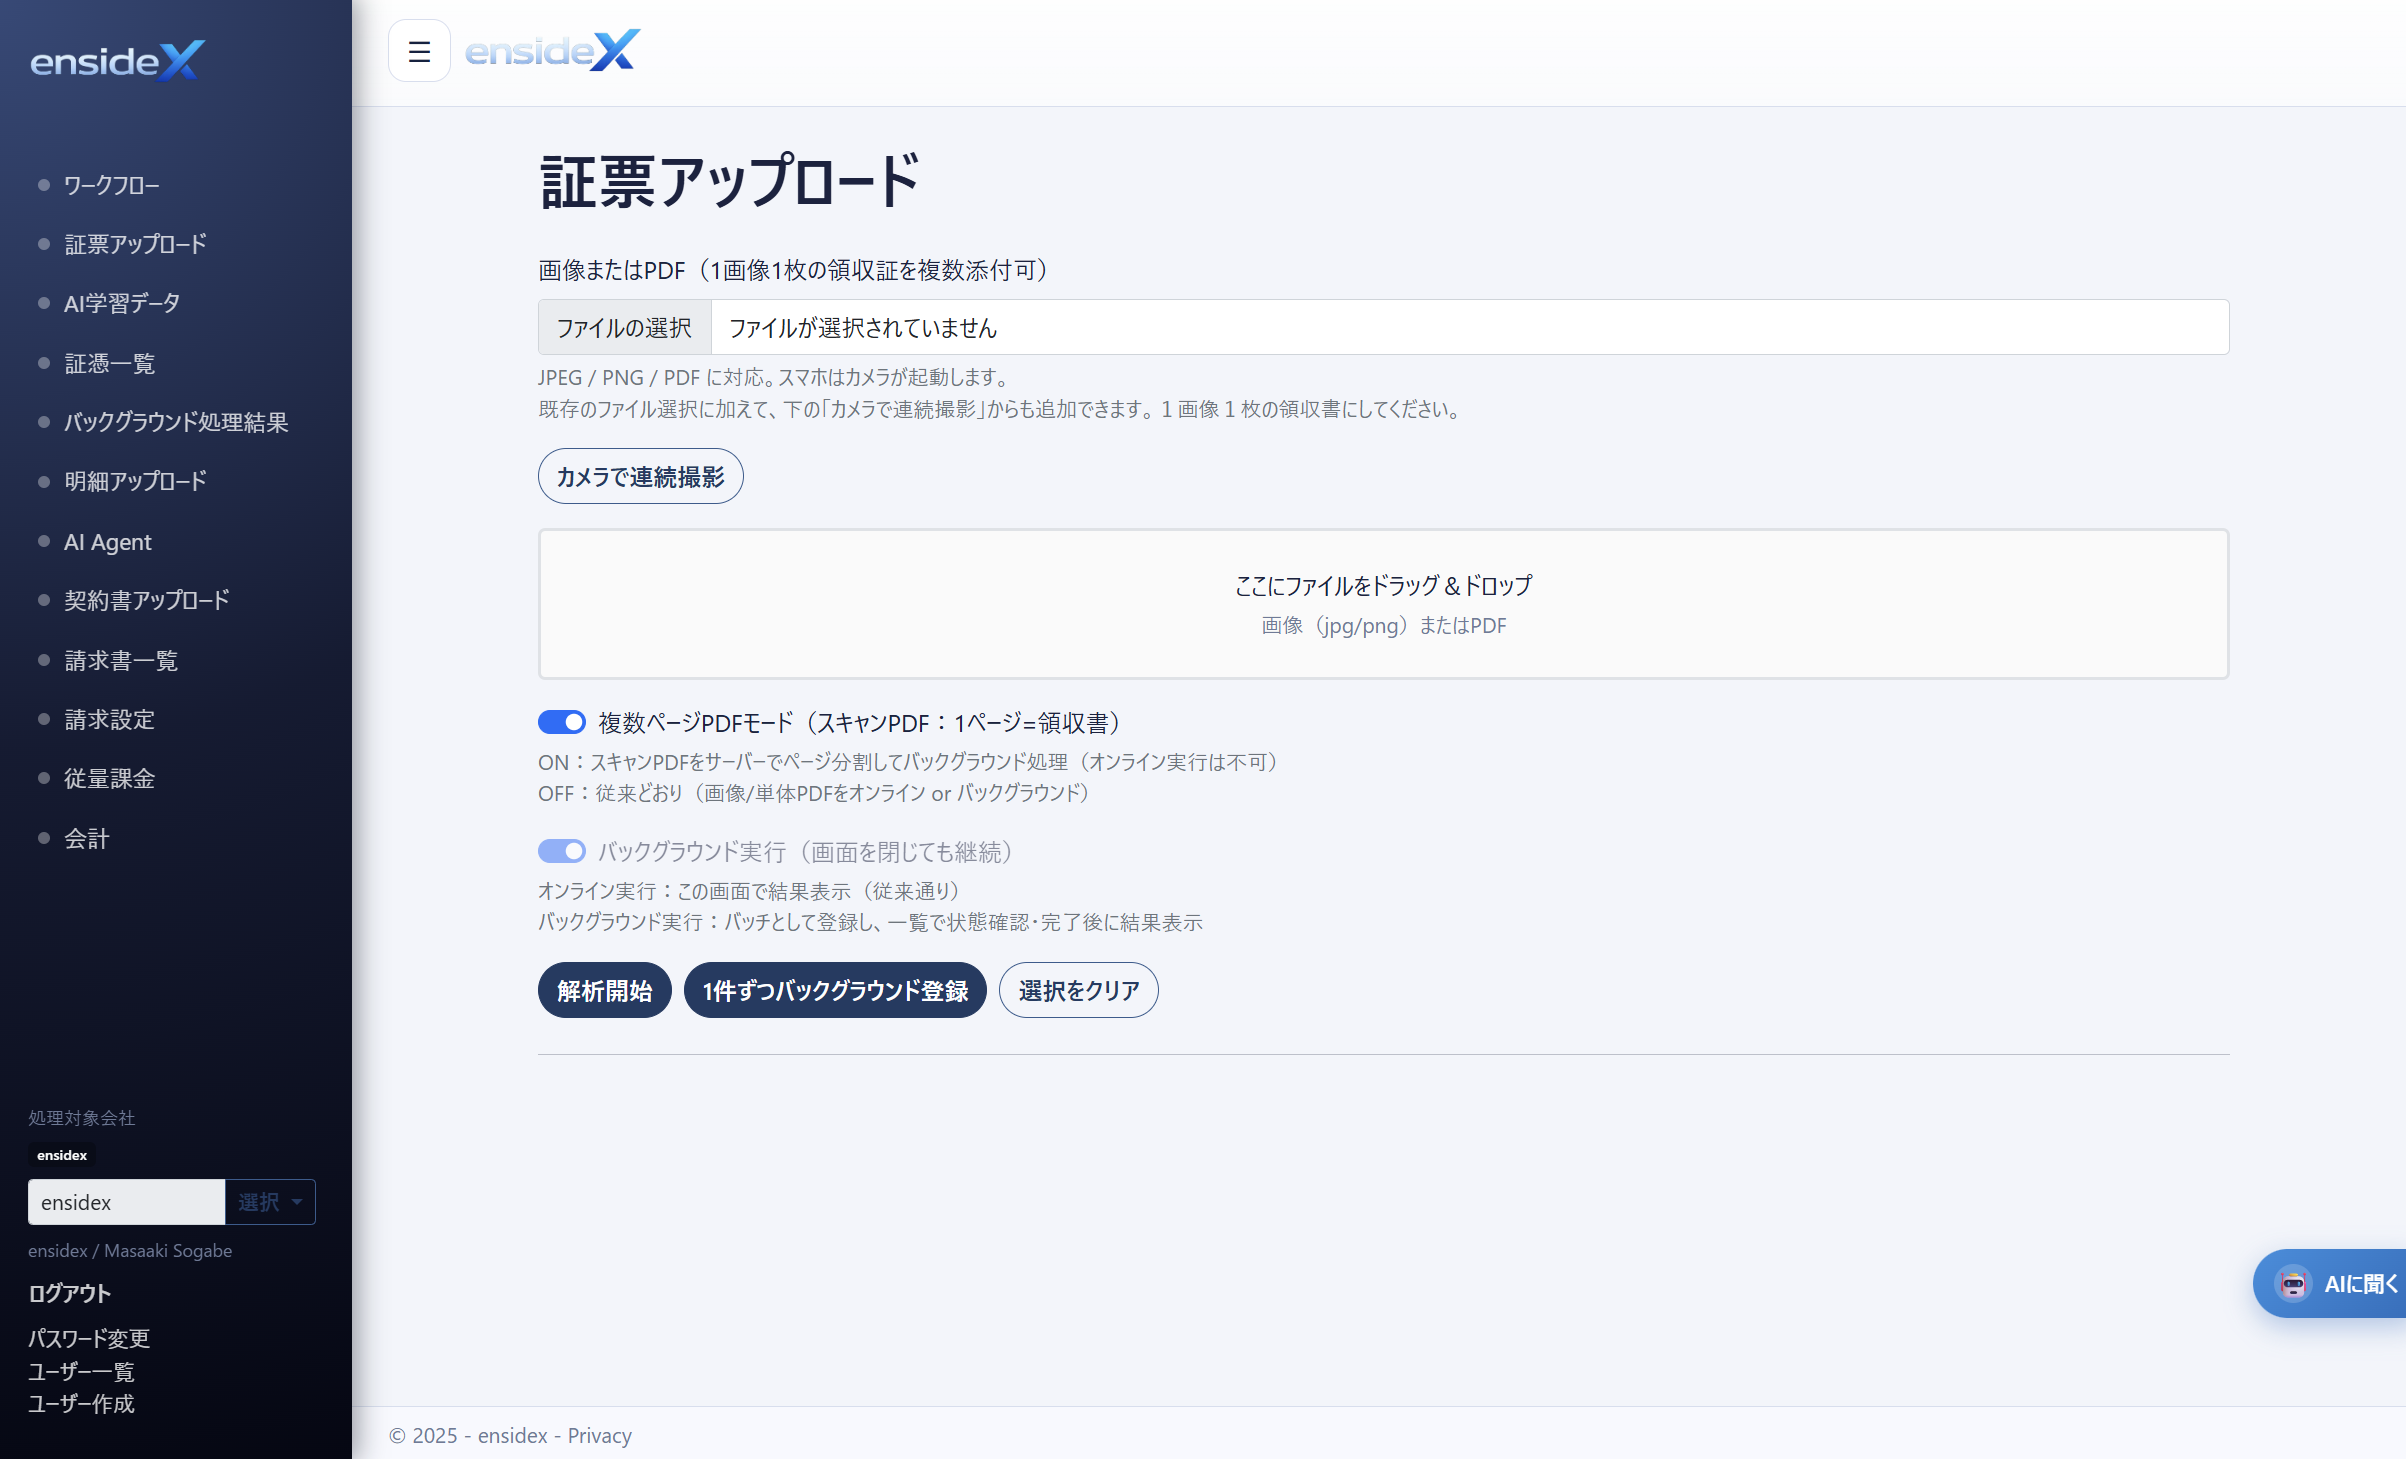Viewport: 2406px width, 1459px height.
Task: Open 証憑一覧 in the sidebar
Action: pos(110,363)
